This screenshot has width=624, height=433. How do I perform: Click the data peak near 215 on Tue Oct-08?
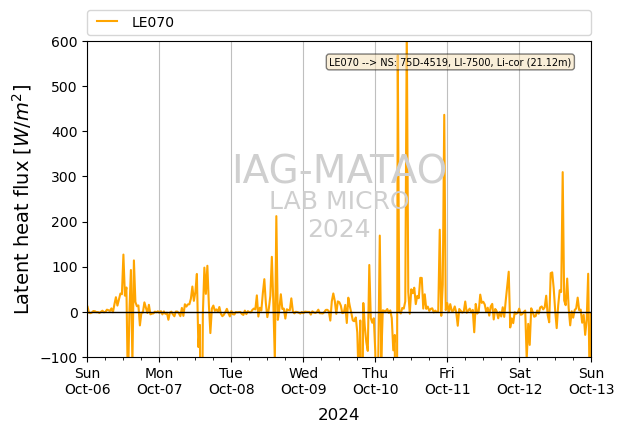click(276, 216)
